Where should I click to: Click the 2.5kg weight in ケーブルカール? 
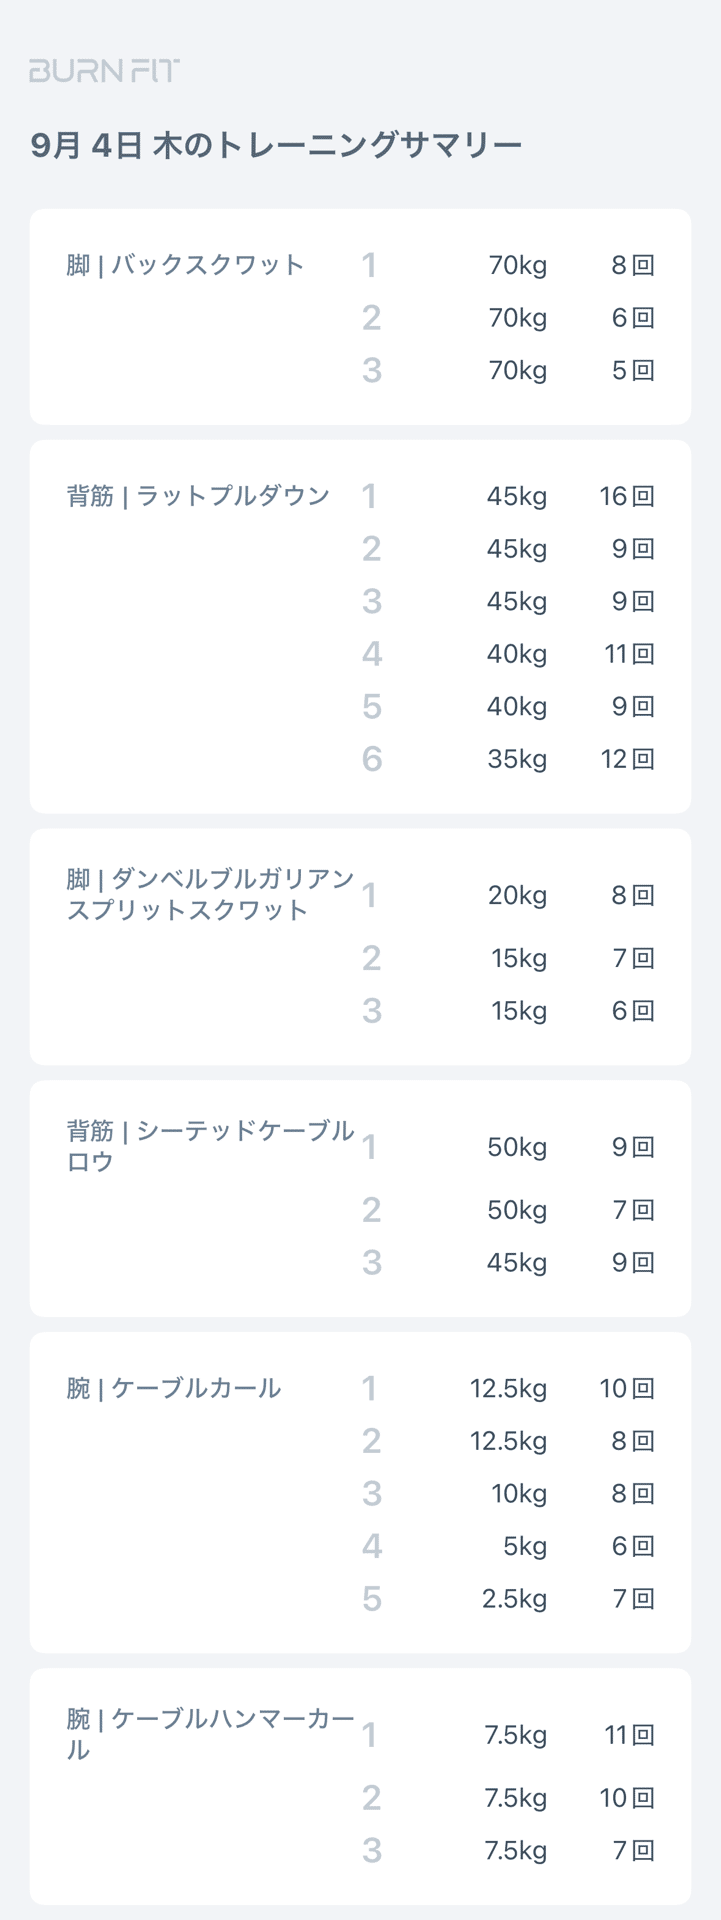[514, 1598]
